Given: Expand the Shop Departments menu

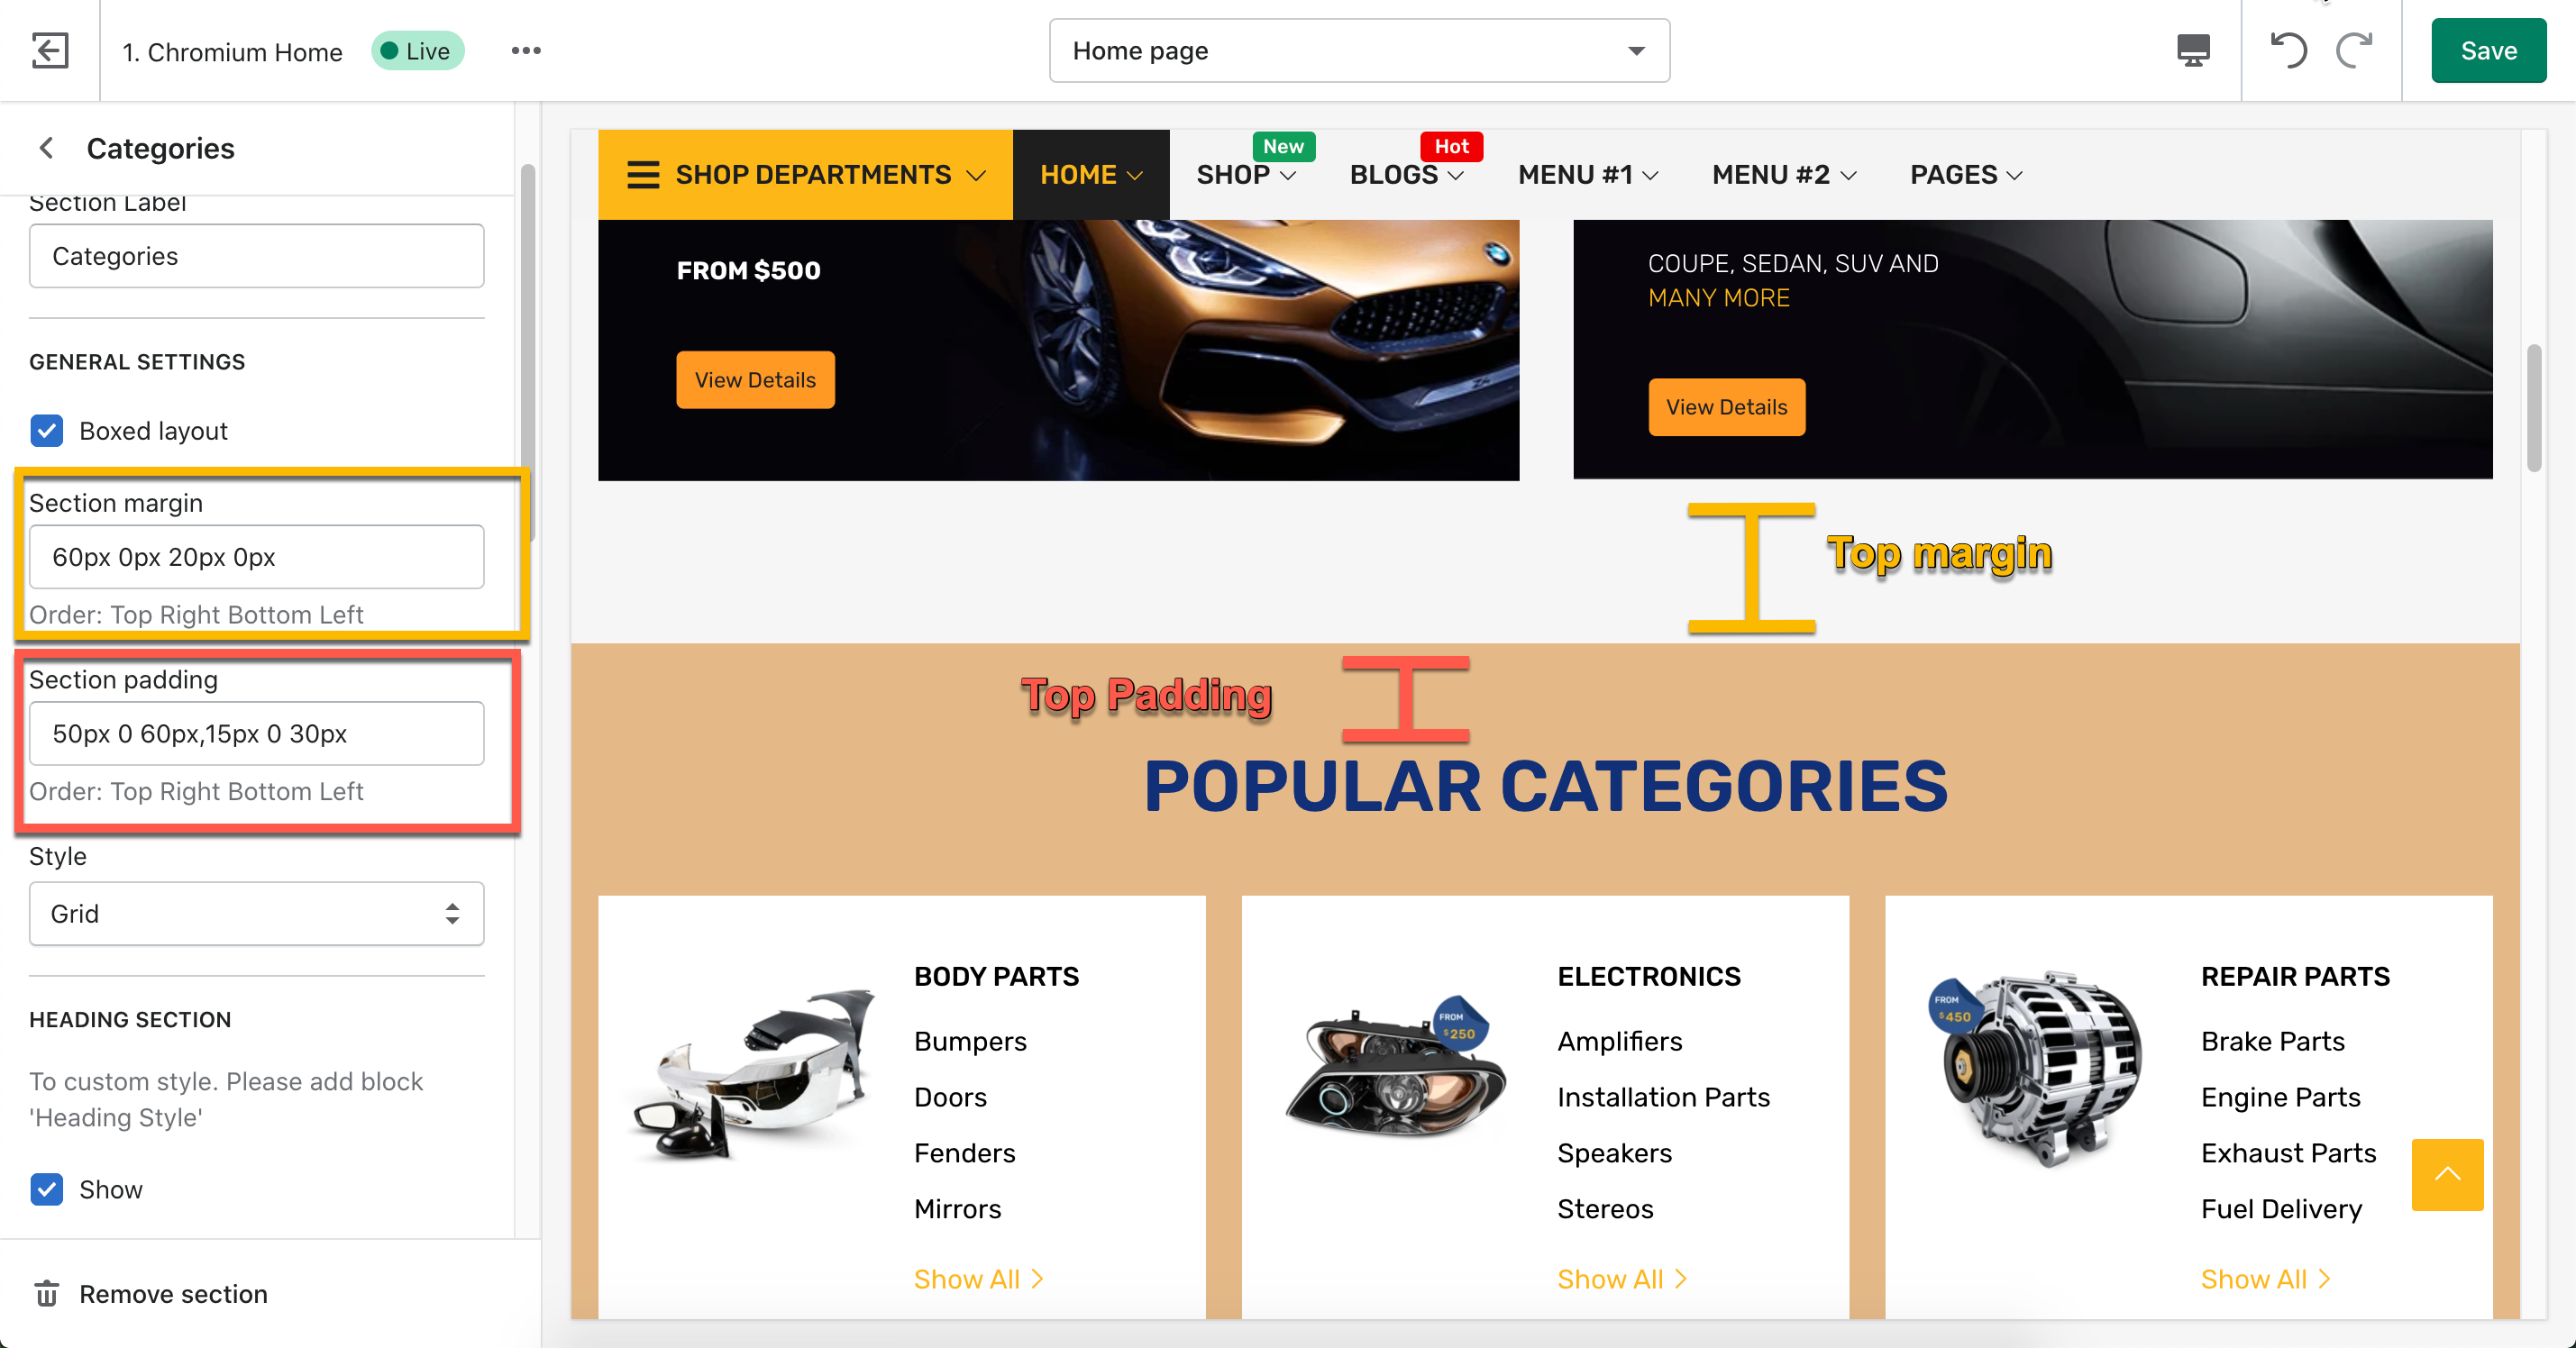Looking at the screenshot, I should coord(805,175).
